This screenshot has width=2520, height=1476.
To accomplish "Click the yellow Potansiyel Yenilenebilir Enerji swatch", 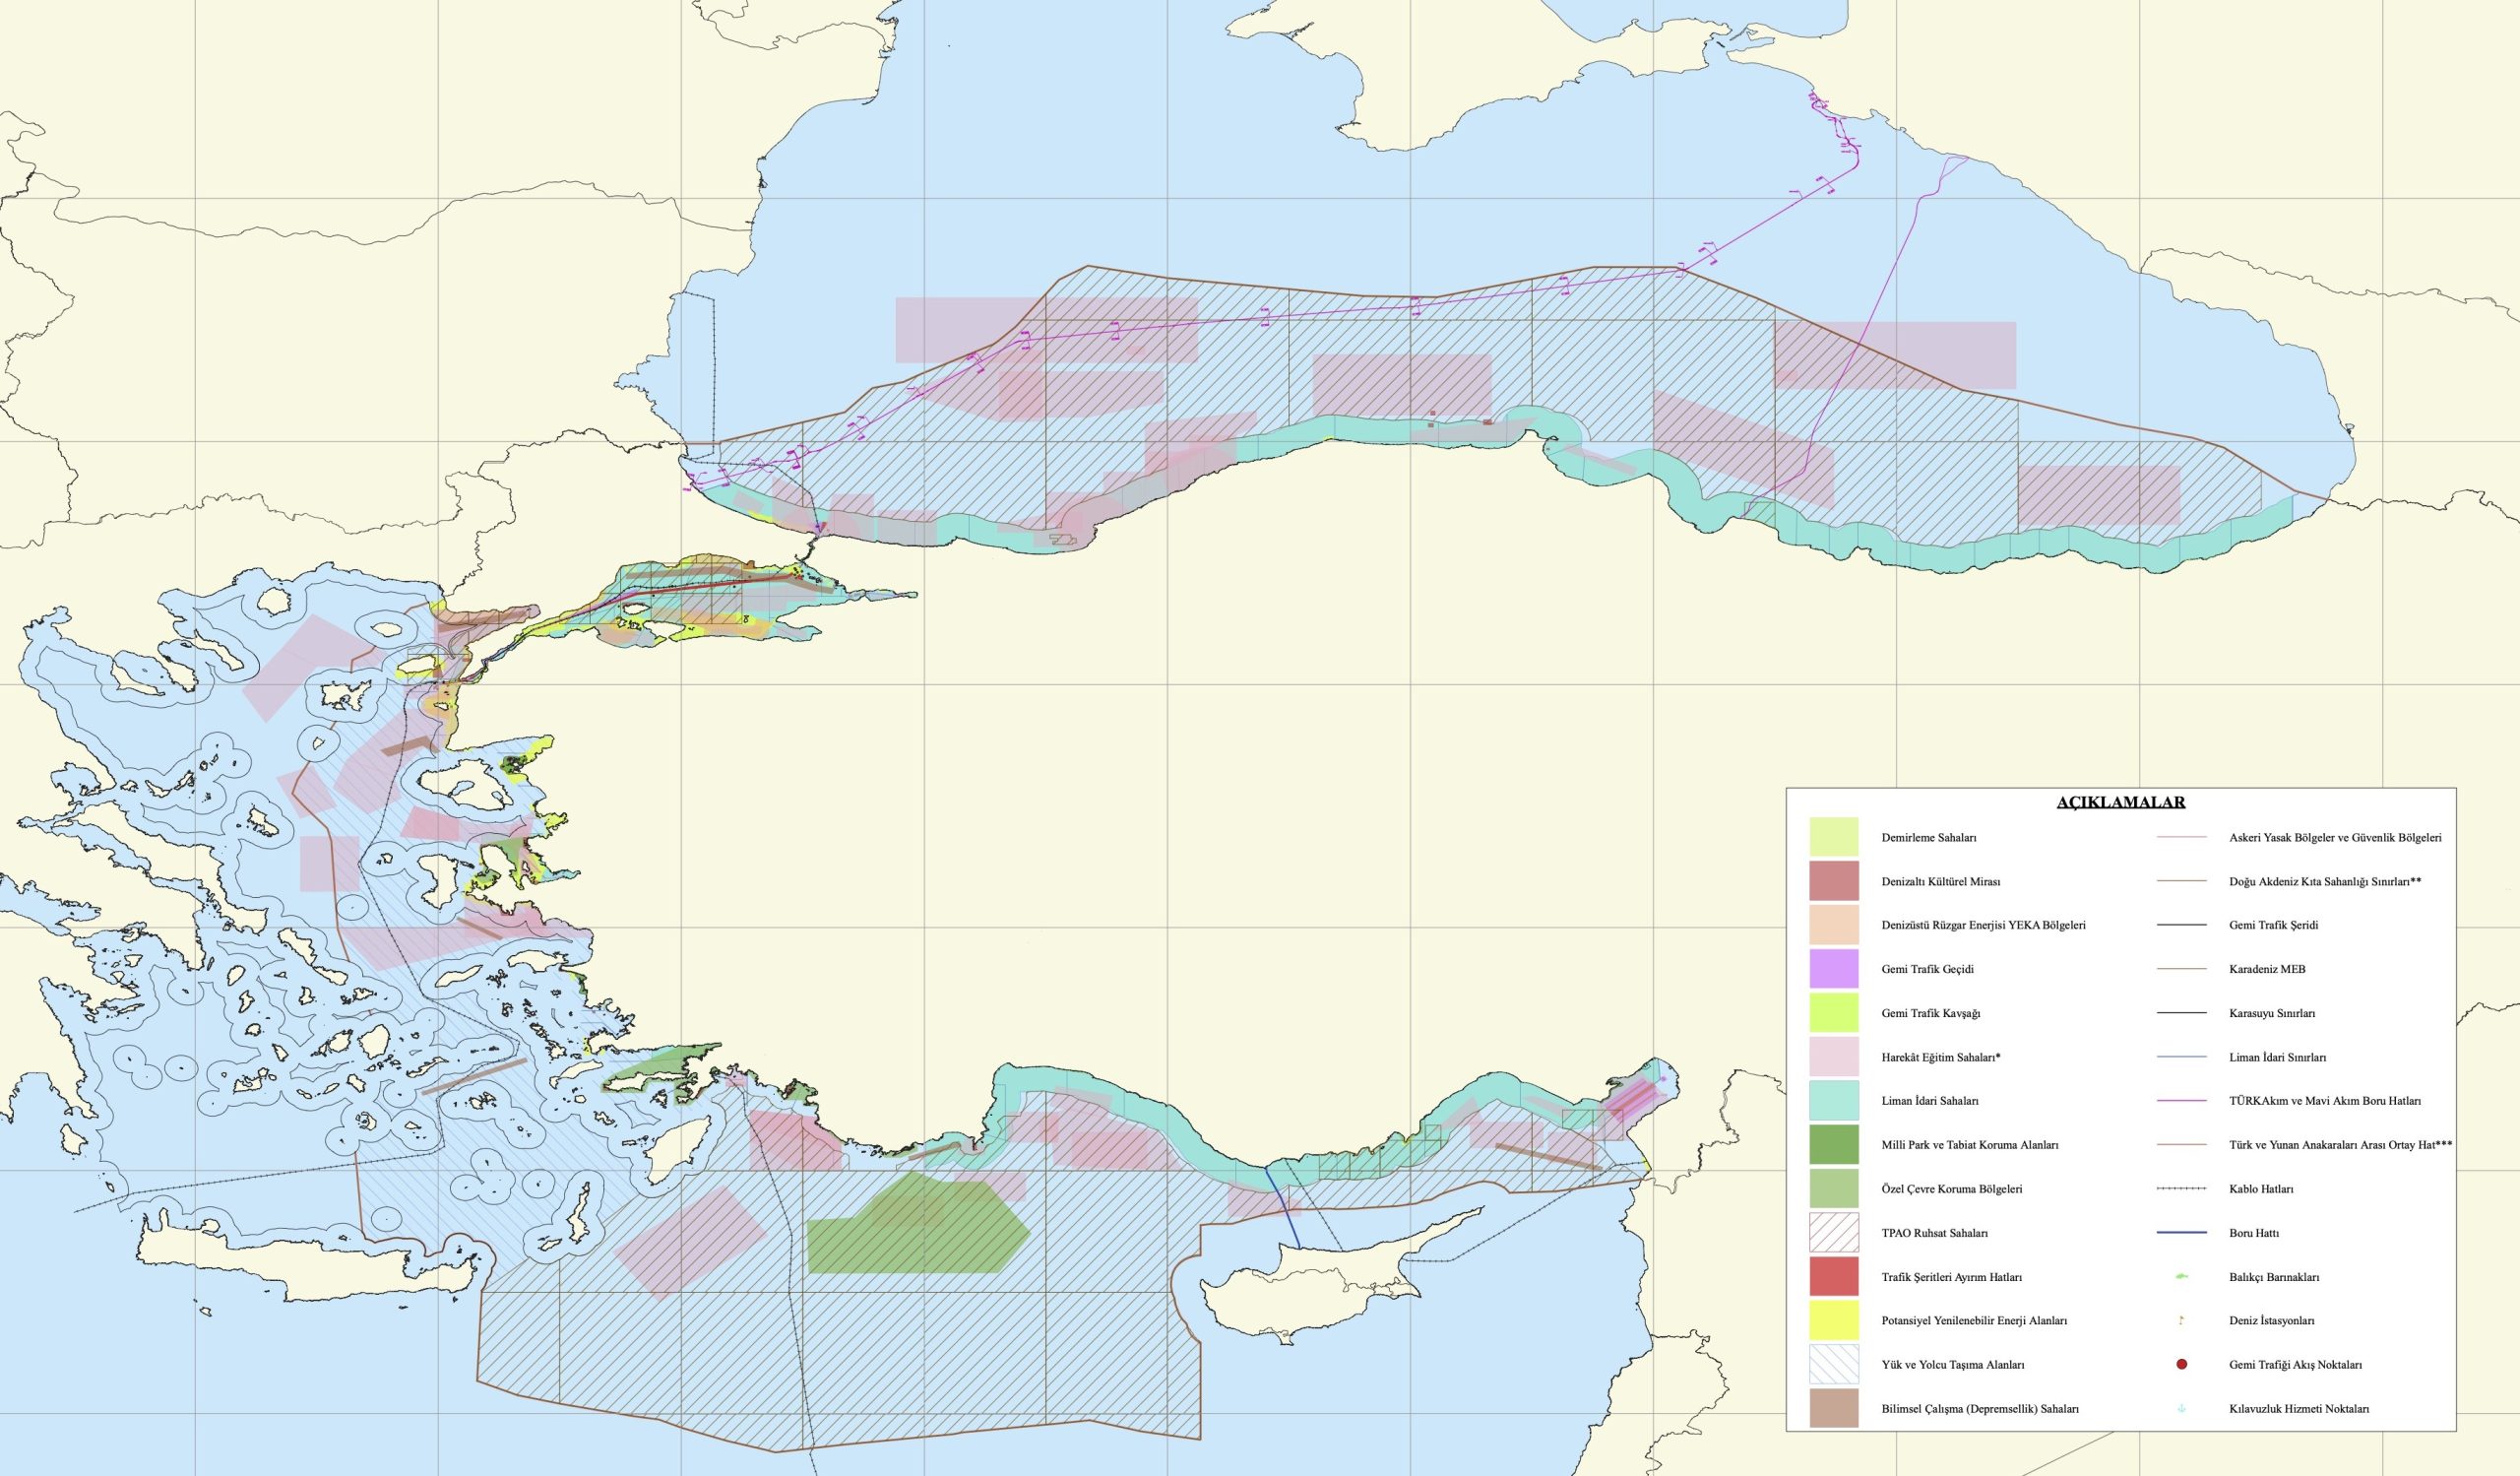I will 1833,1321.
